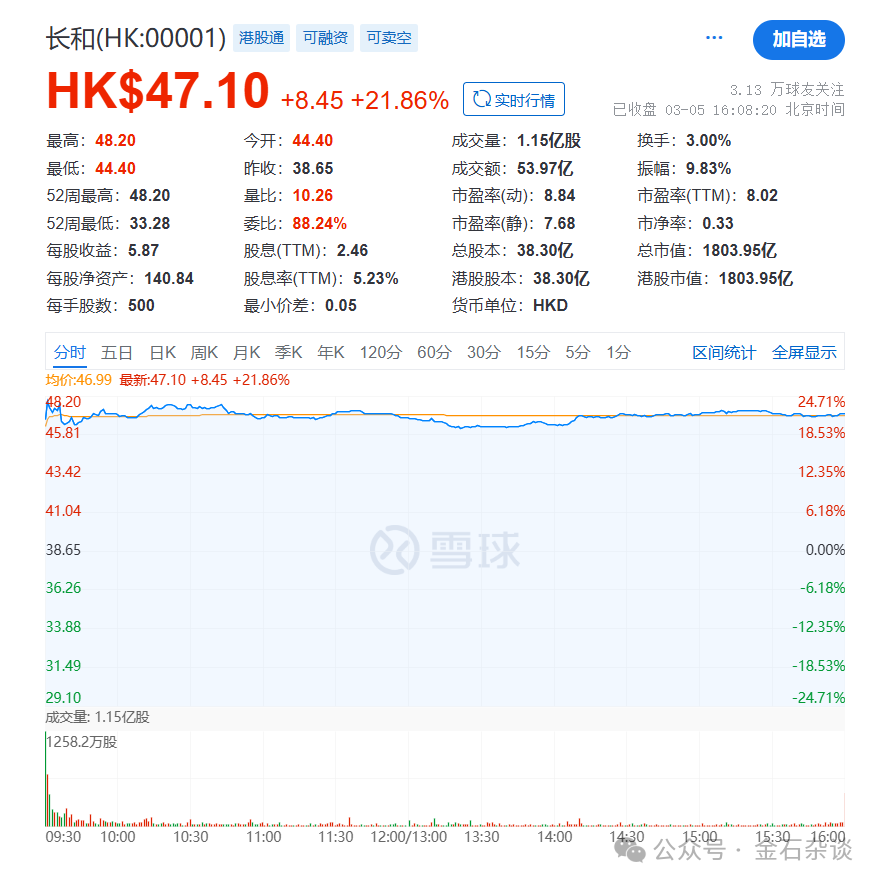Viewport: 880px width, 884px height.
Task: Click the 总市值 value 1803.95亿
Action: coord(740,250)
